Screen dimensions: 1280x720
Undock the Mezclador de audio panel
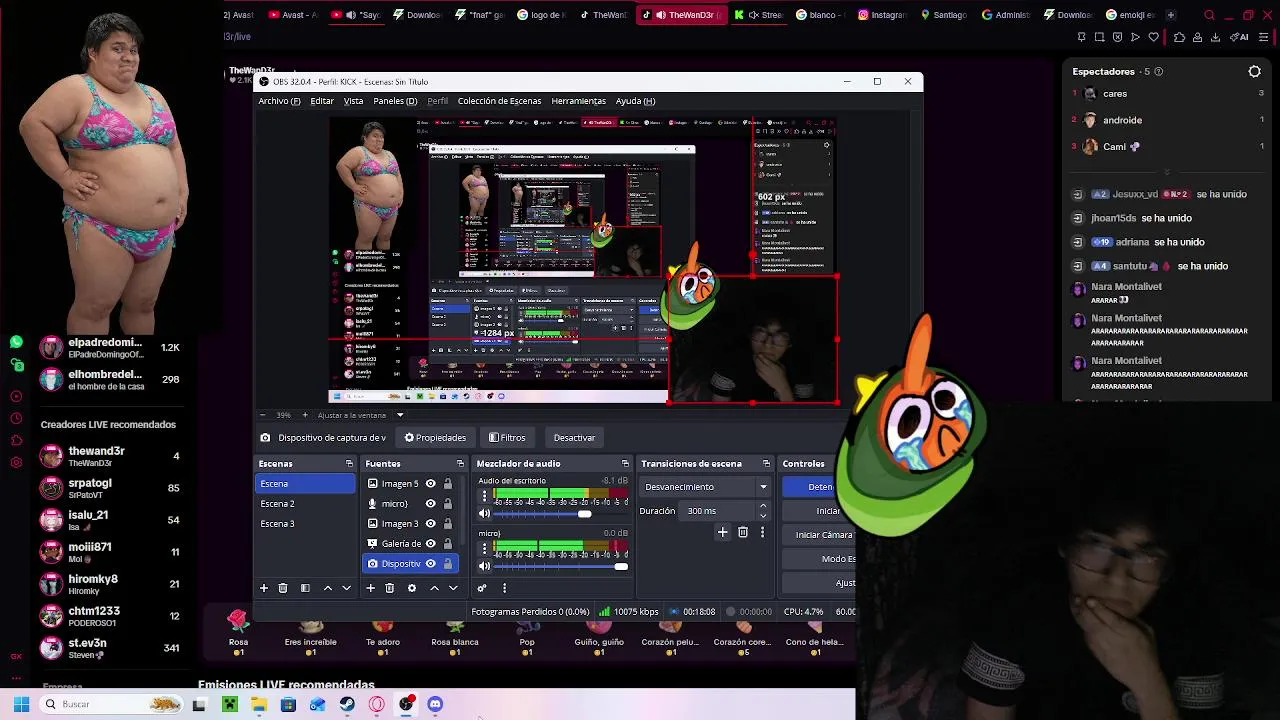click(625, 463)
